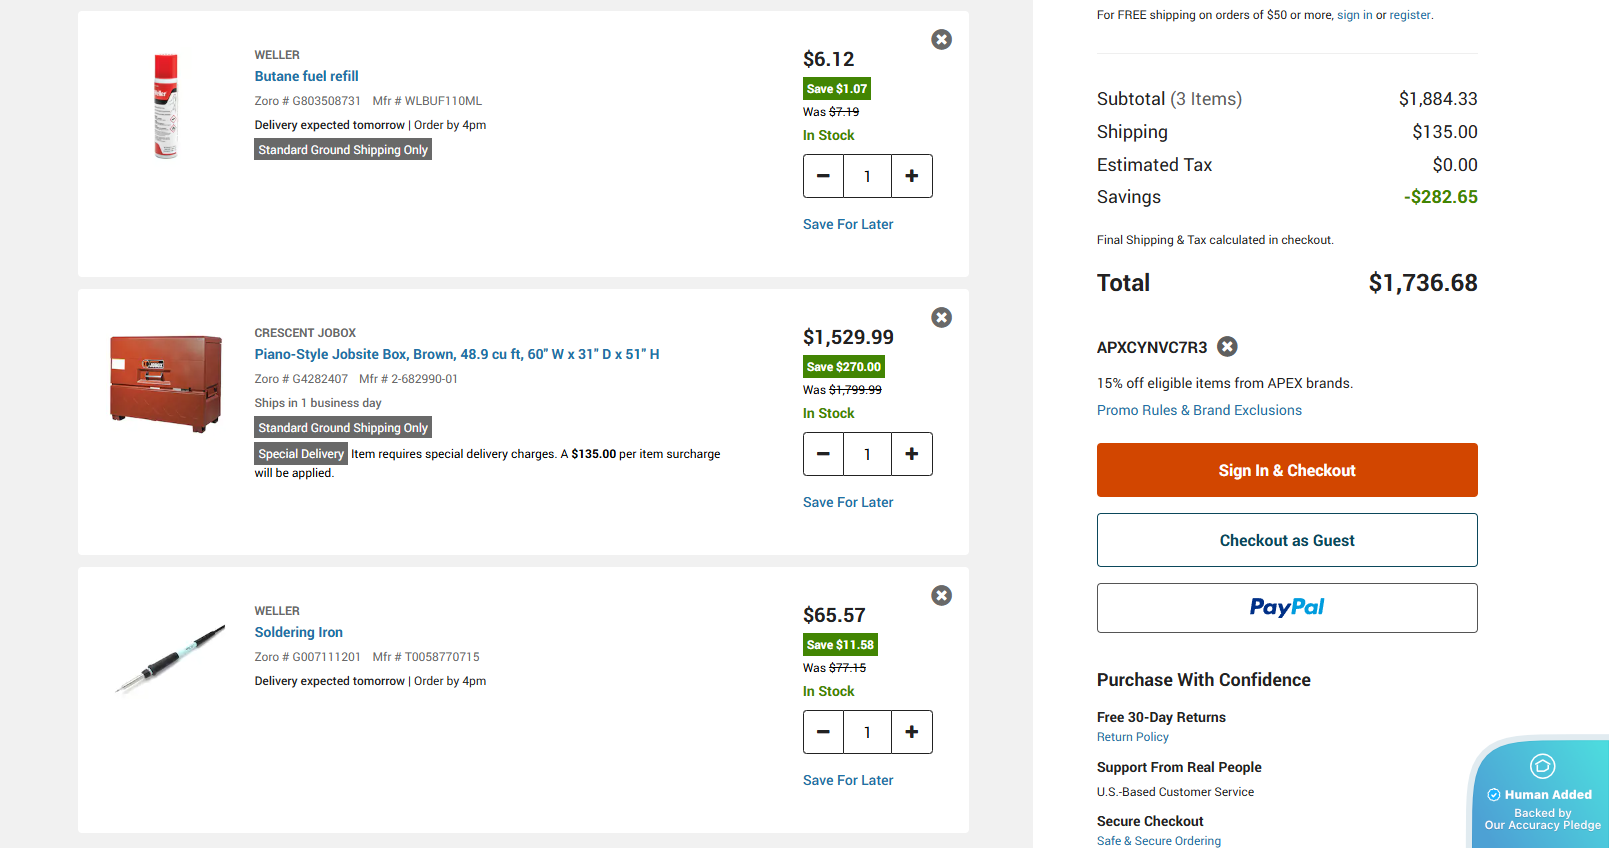Increase quantity of Butane fuel refill
The height and width of the screenshot is (848, 1609).
[911, 175]
